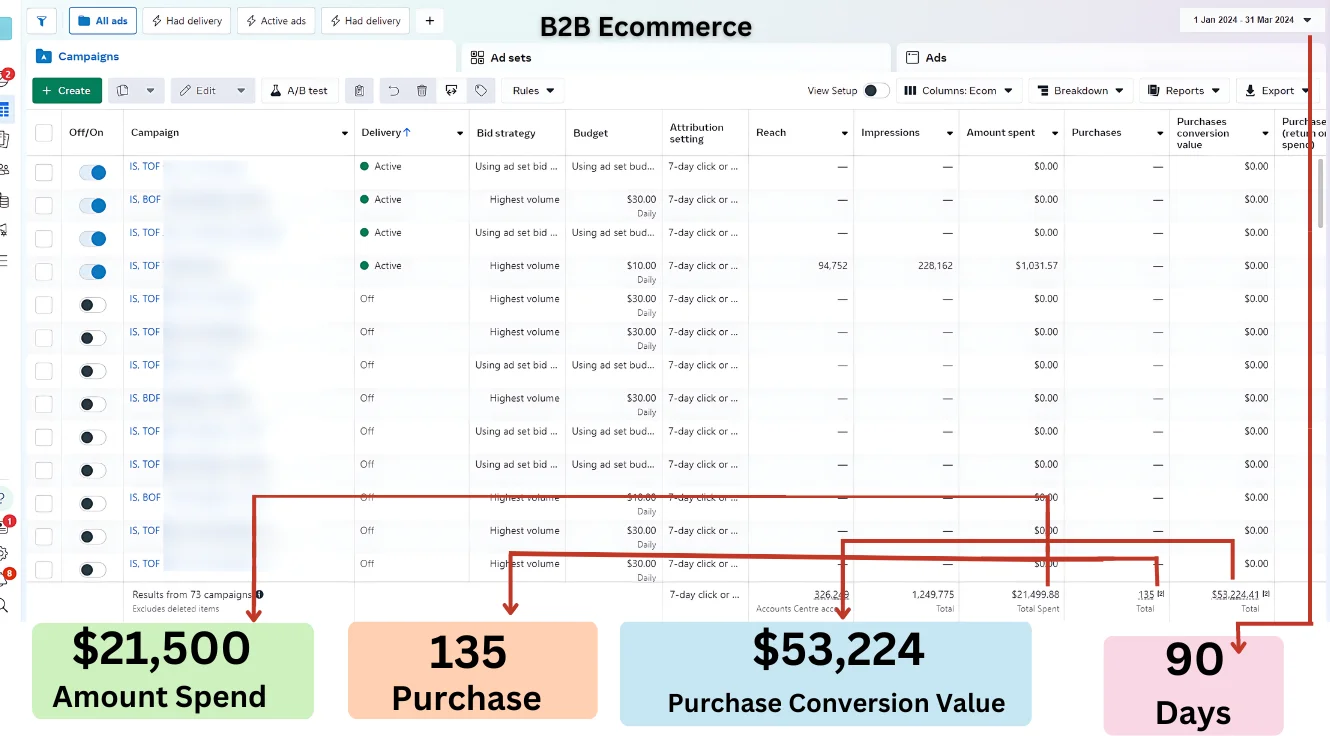1330x736 pixels.
Task: Open the Amount spent column menu arrow
Action: coord(1054,133)
